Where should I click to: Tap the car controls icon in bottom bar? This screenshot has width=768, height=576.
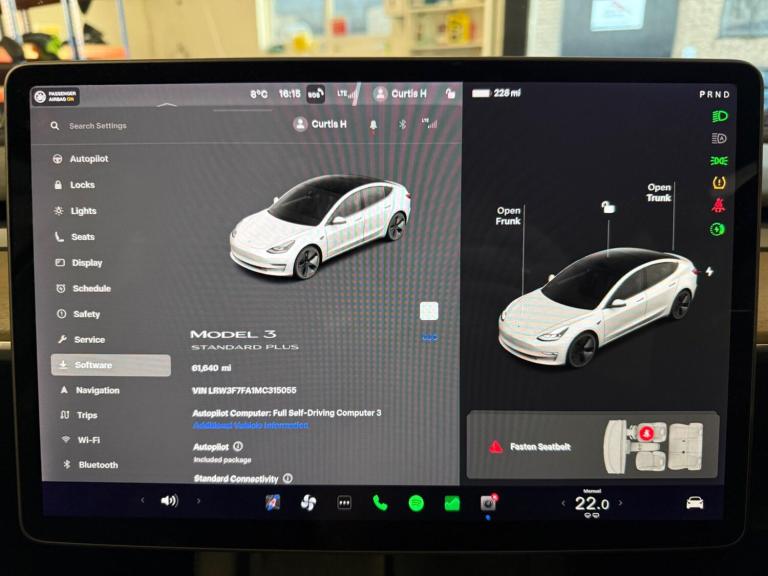(x=694, y=503)
